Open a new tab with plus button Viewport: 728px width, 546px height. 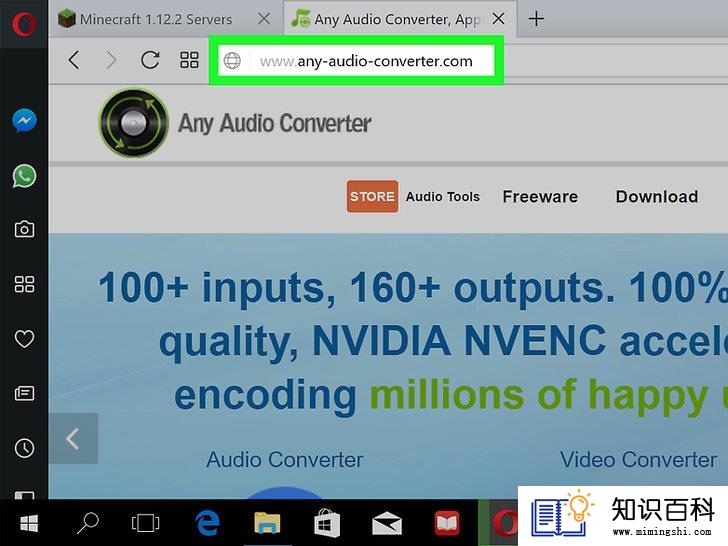click(536, 19)
